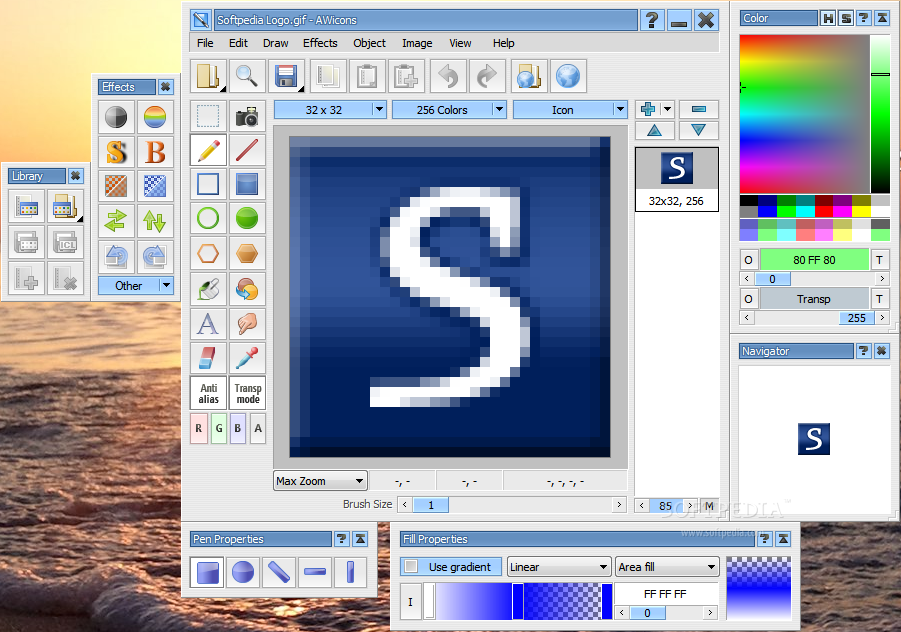
Task: Click the remove image minus button
Action: pyautogui.click(x=699, y=109)
